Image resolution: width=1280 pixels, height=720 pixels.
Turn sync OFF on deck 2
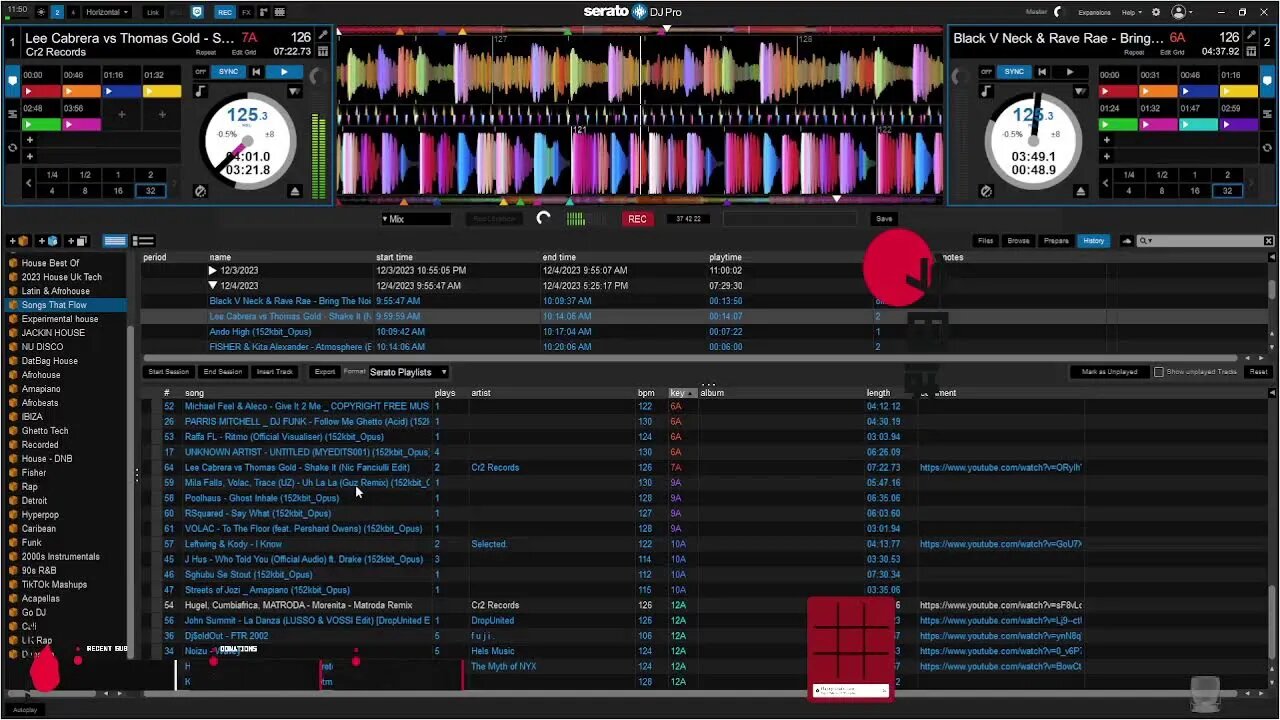[987, 72]
